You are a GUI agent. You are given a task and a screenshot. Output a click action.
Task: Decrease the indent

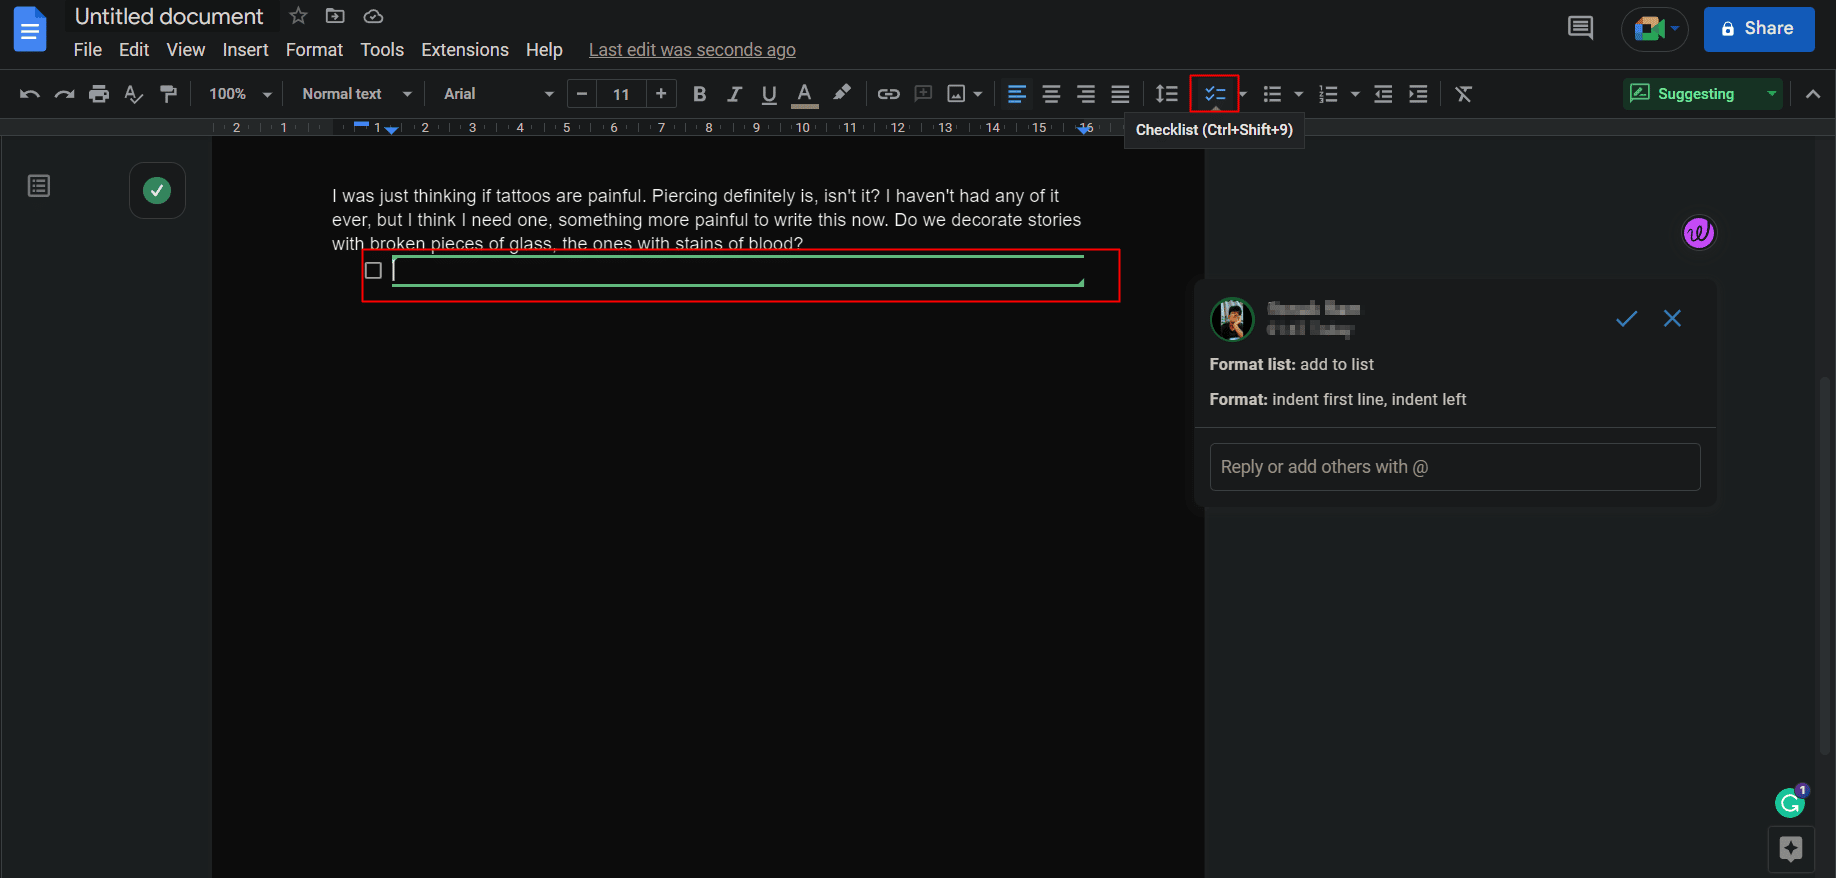[x=1383, y=94]
